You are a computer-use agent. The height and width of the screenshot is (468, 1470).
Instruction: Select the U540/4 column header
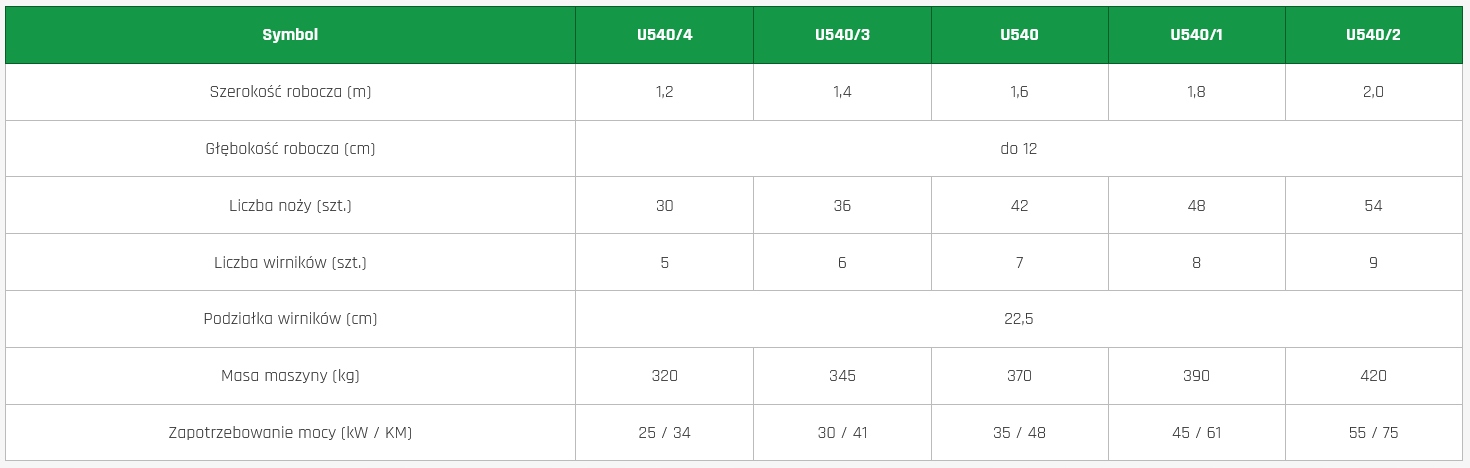click(x=664, y=35)
